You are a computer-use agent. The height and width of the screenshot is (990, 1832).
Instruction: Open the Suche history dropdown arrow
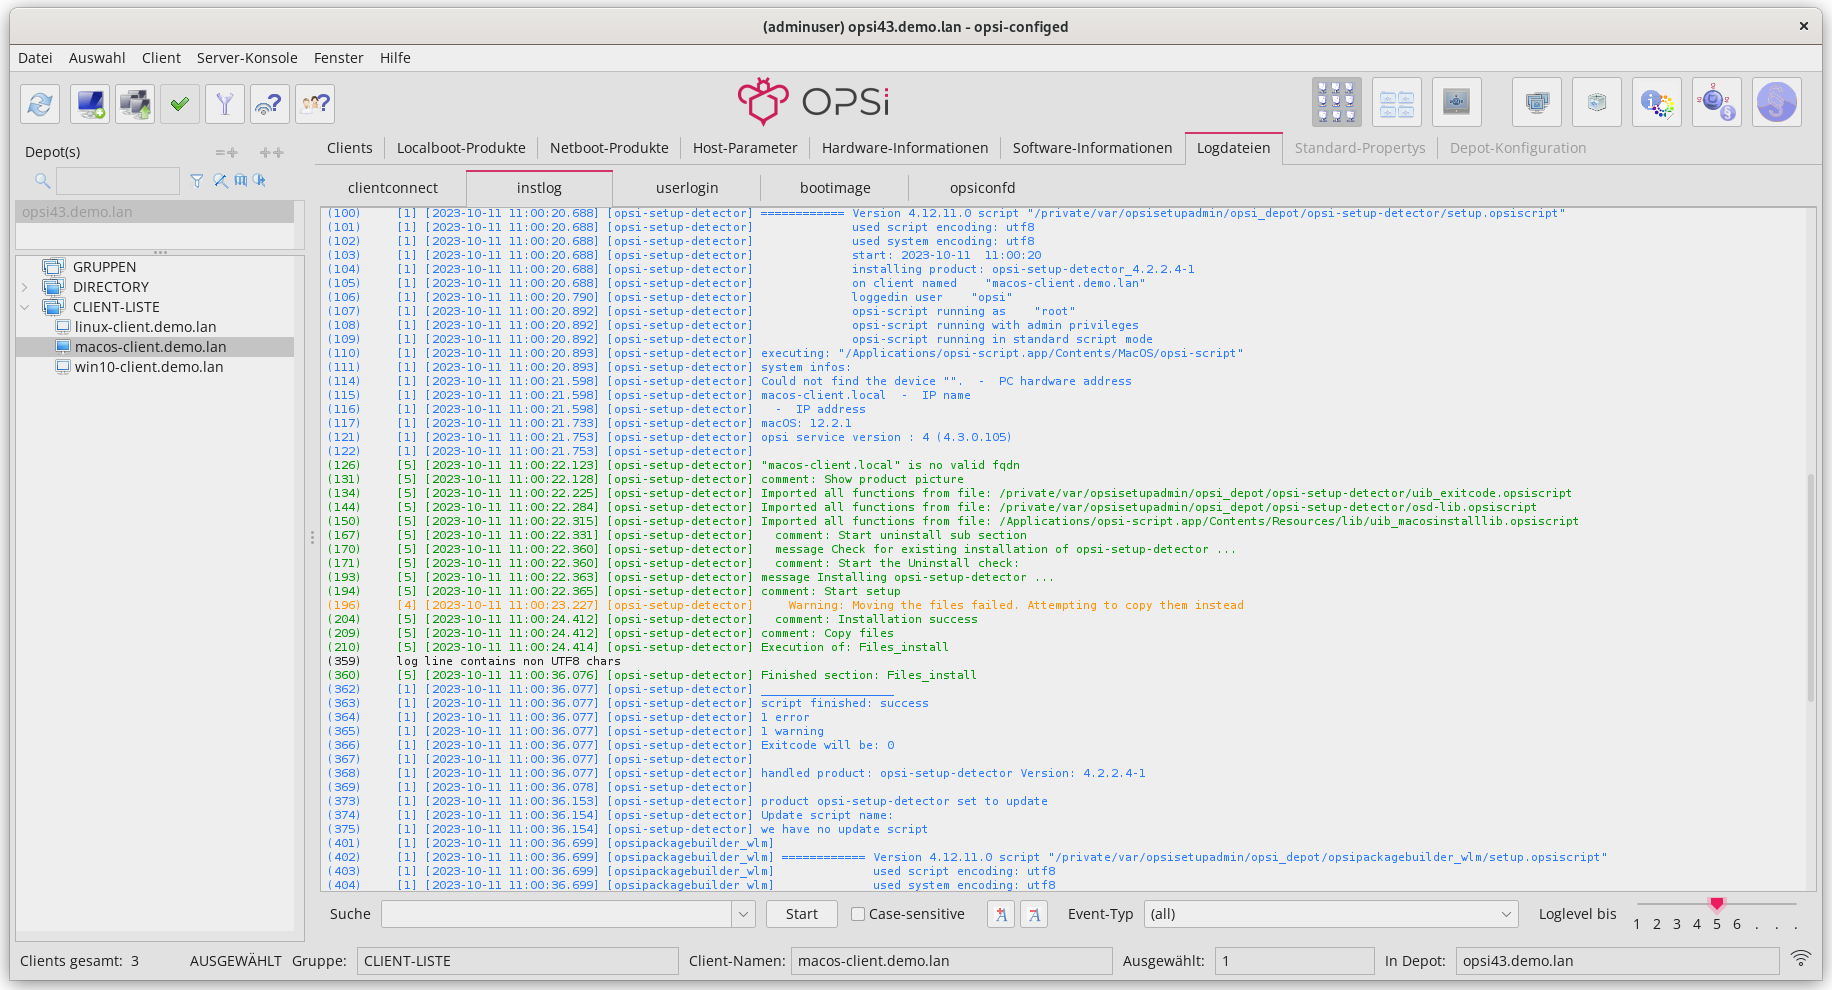point(743,914)
